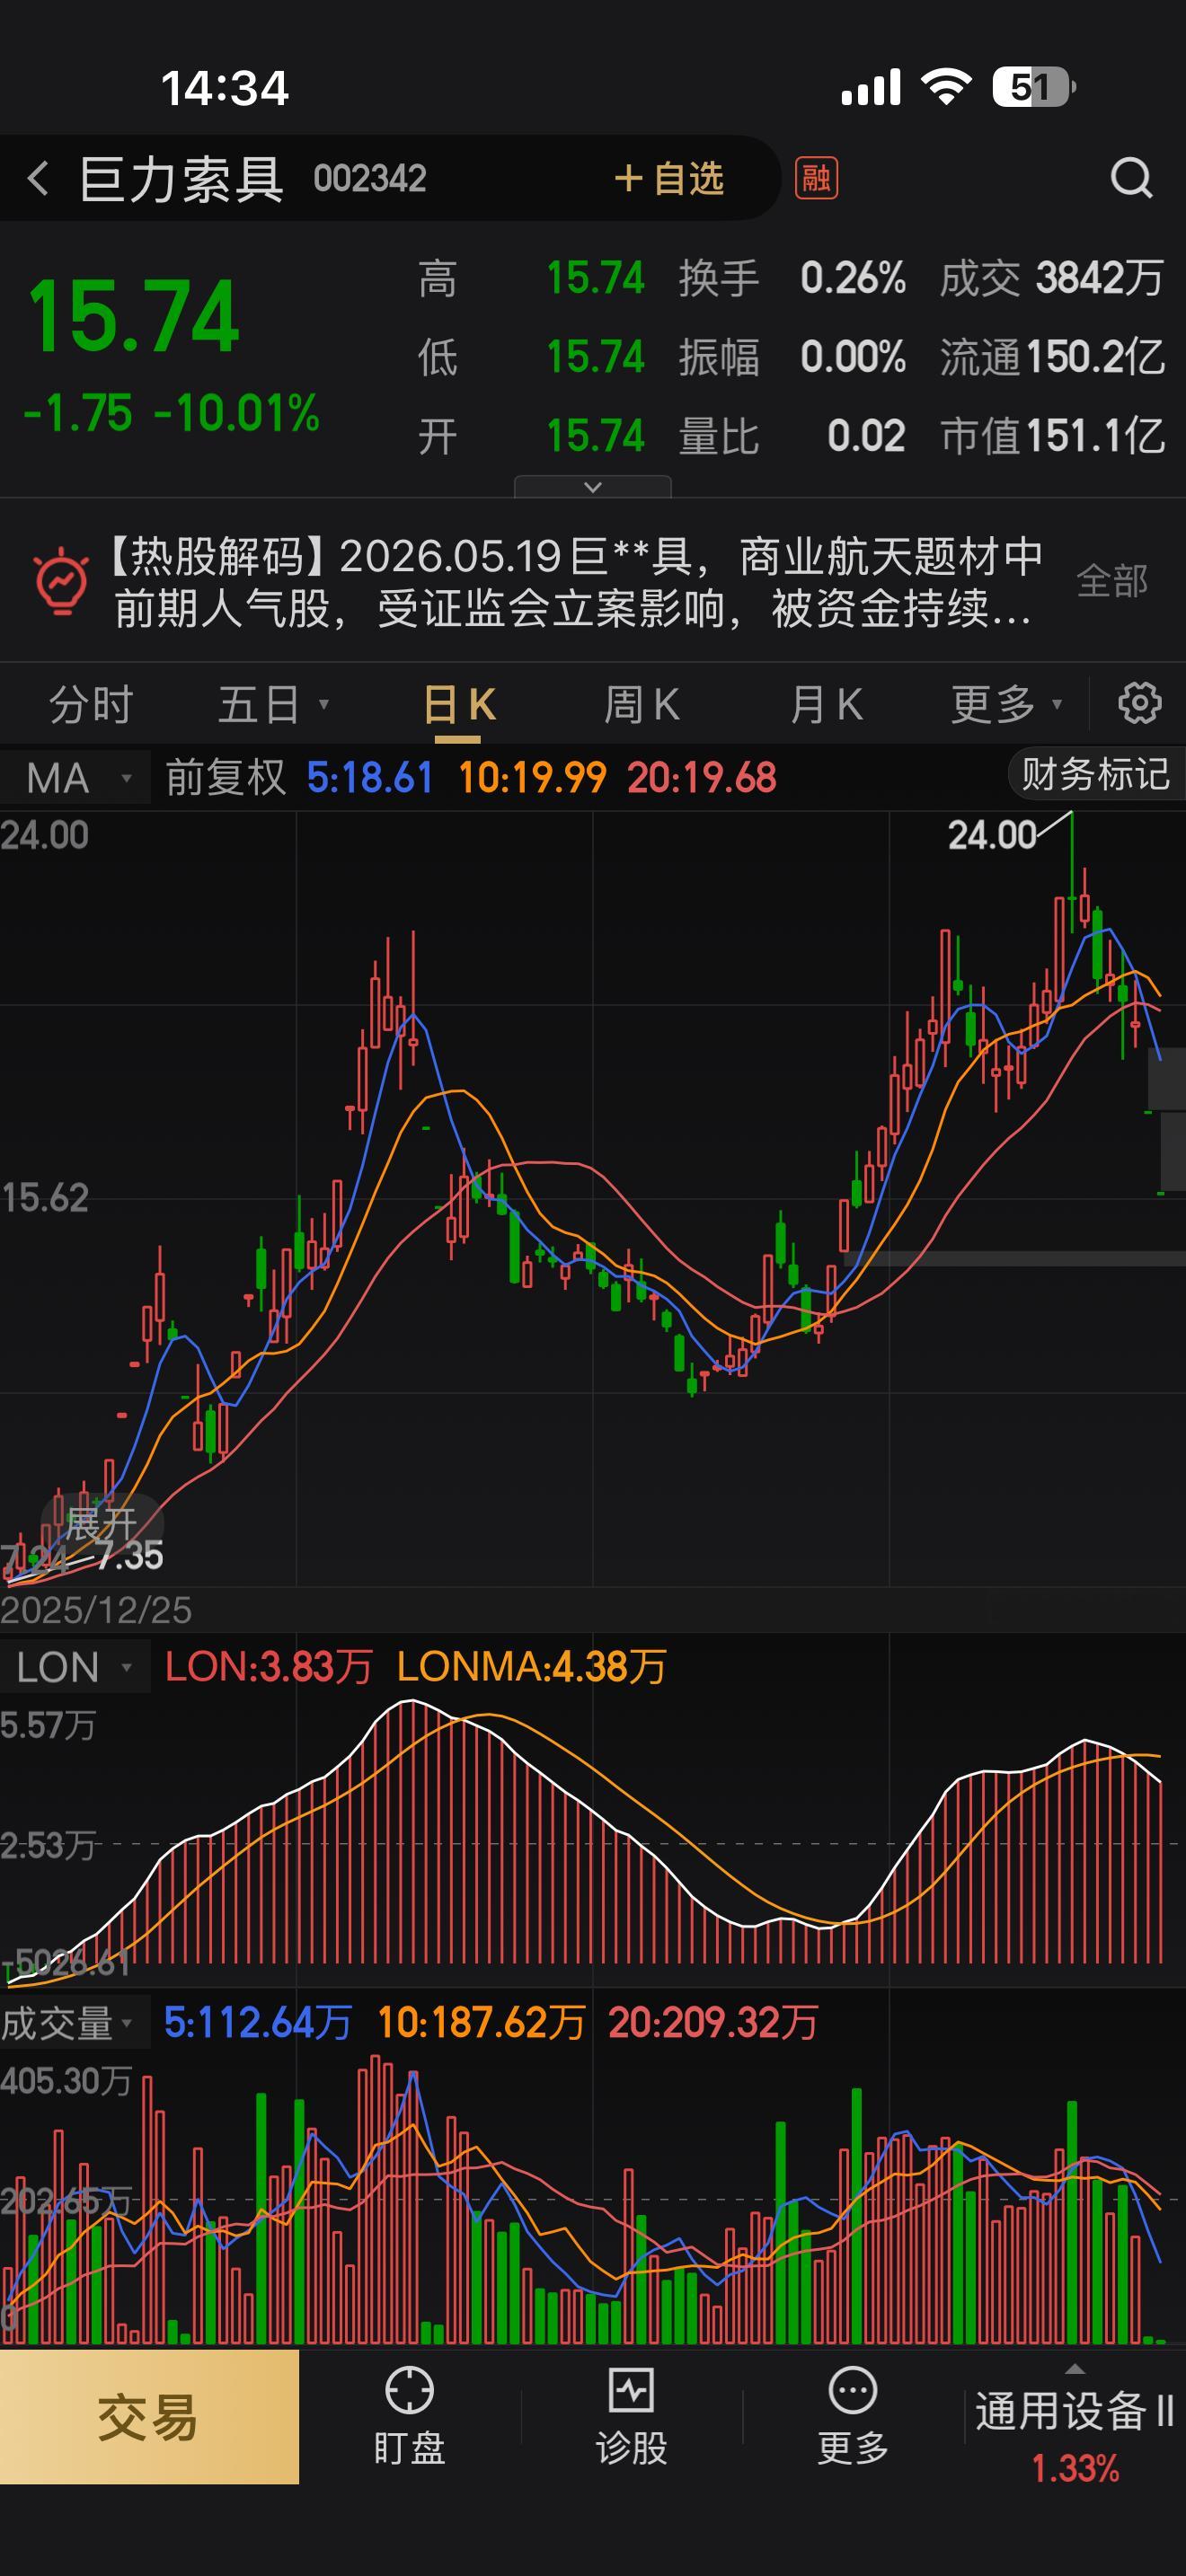Tap the 7.35 low price marker
Image resolution: width=1186 pixels, height=2576 pixels.
(130, 1556)
